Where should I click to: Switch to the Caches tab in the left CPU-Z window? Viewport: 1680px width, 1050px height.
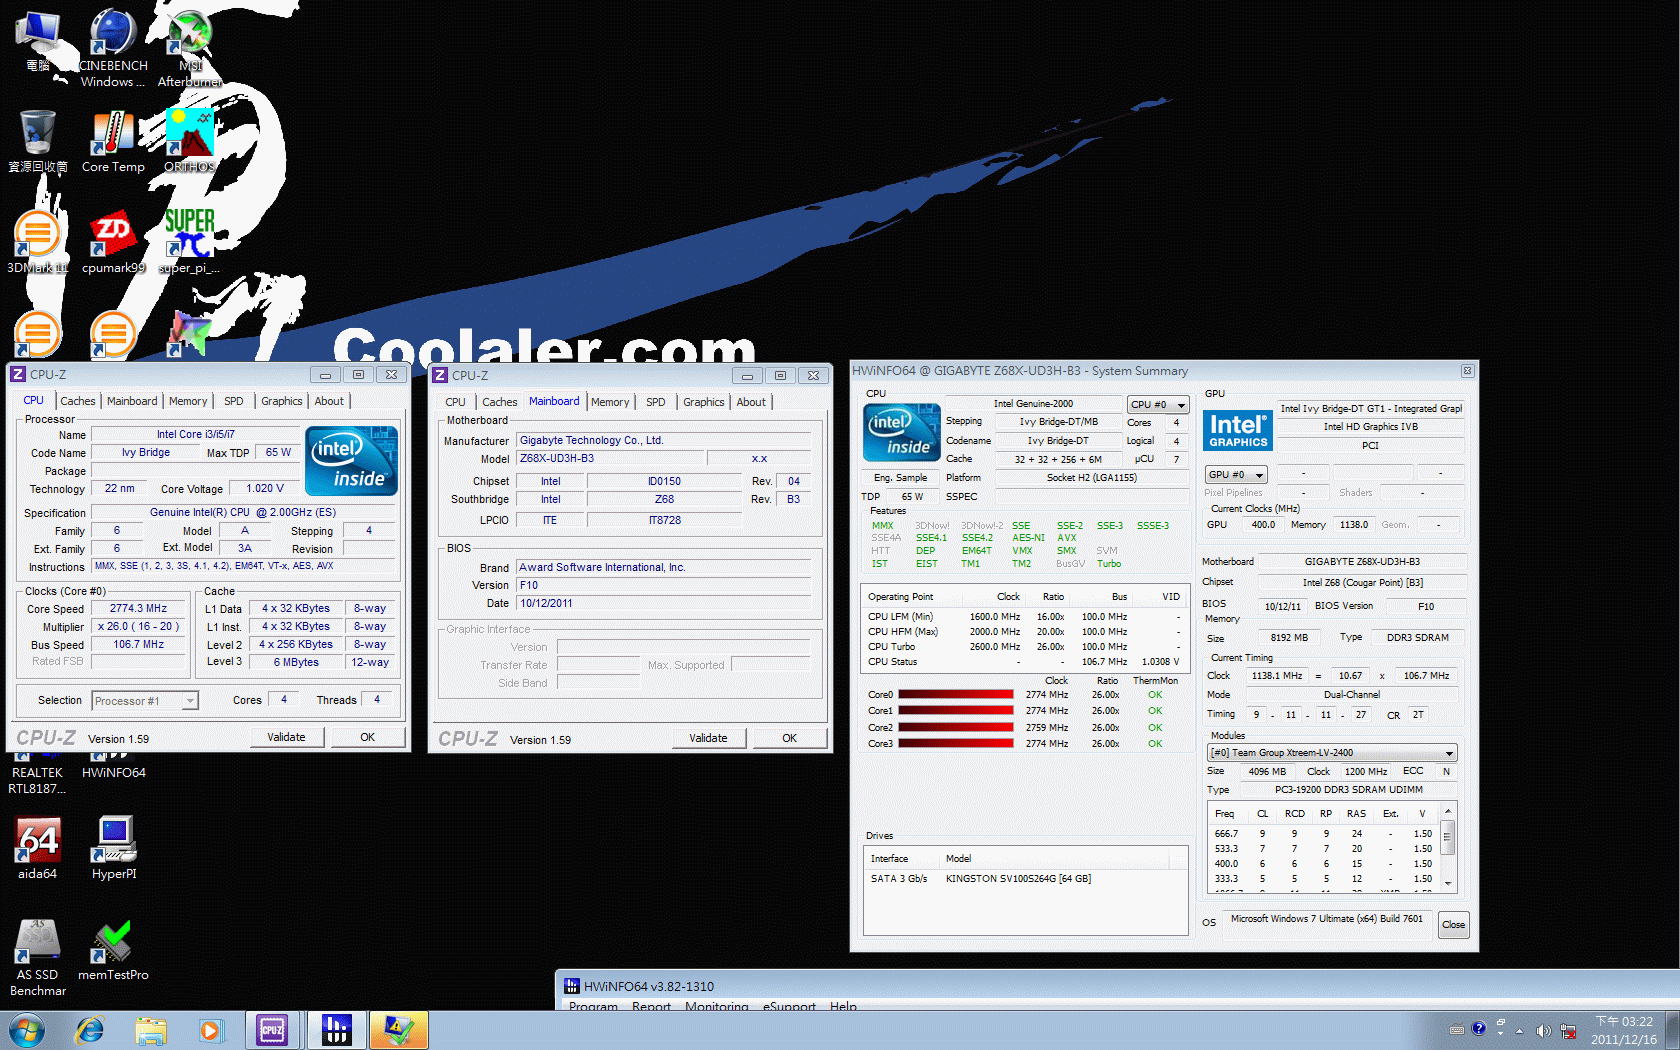[78, 401]
